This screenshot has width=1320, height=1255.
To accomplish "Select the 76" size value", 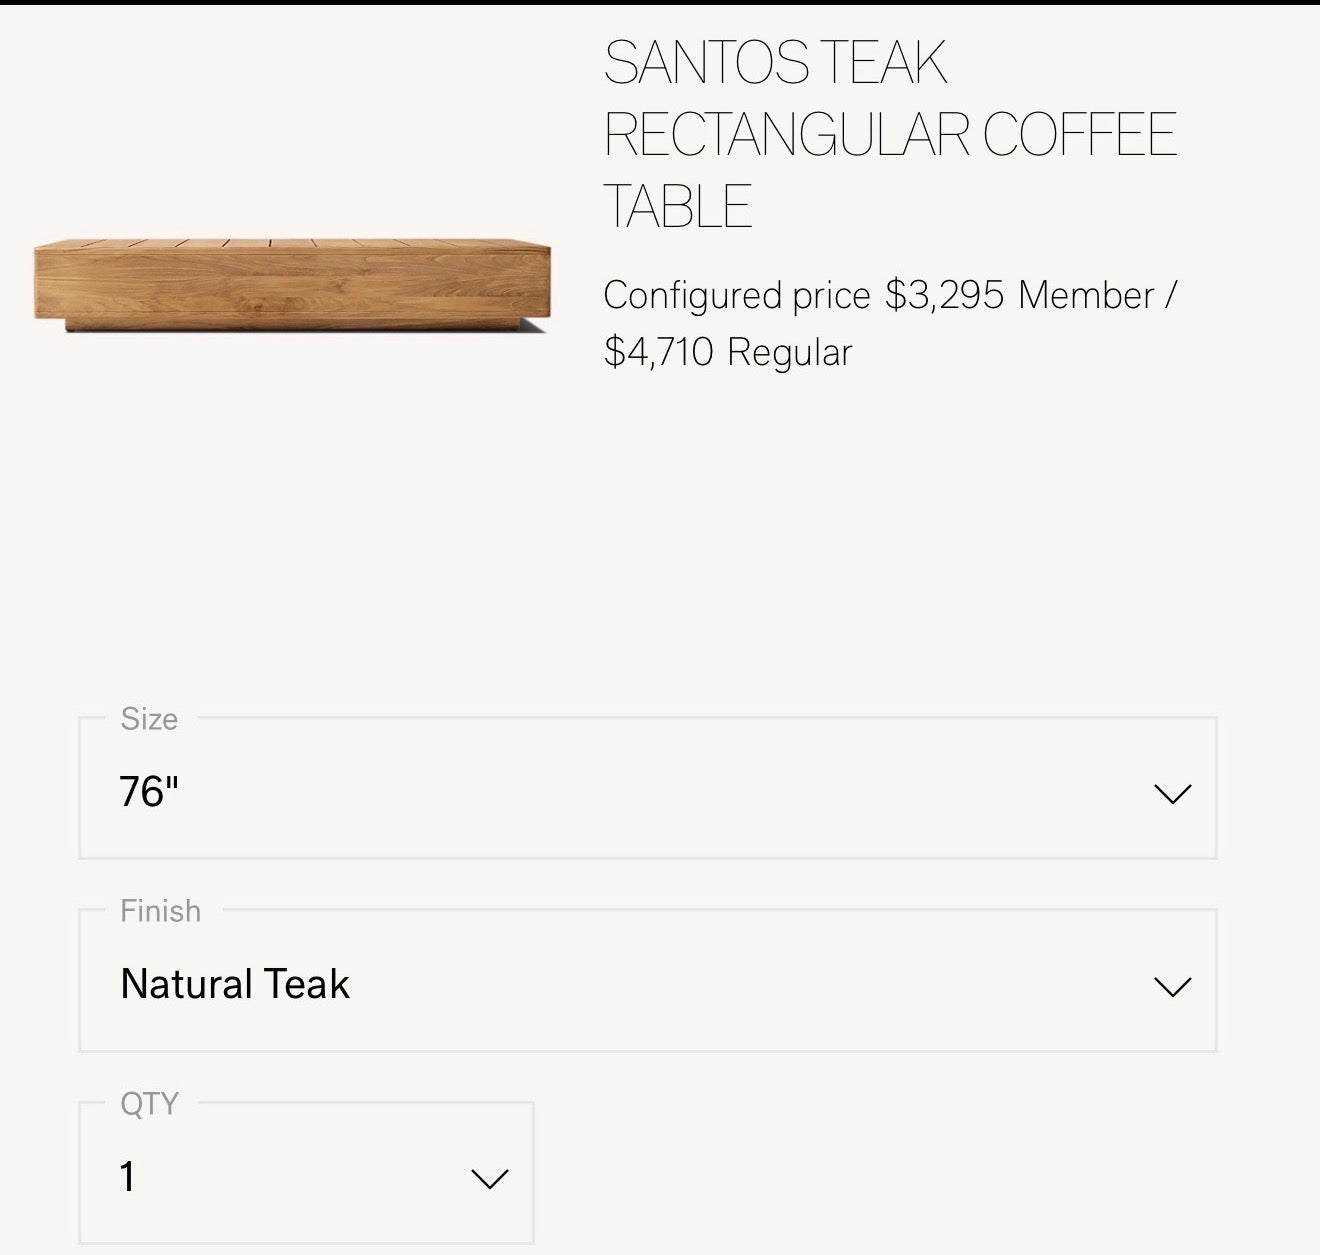I will point(149,792).
